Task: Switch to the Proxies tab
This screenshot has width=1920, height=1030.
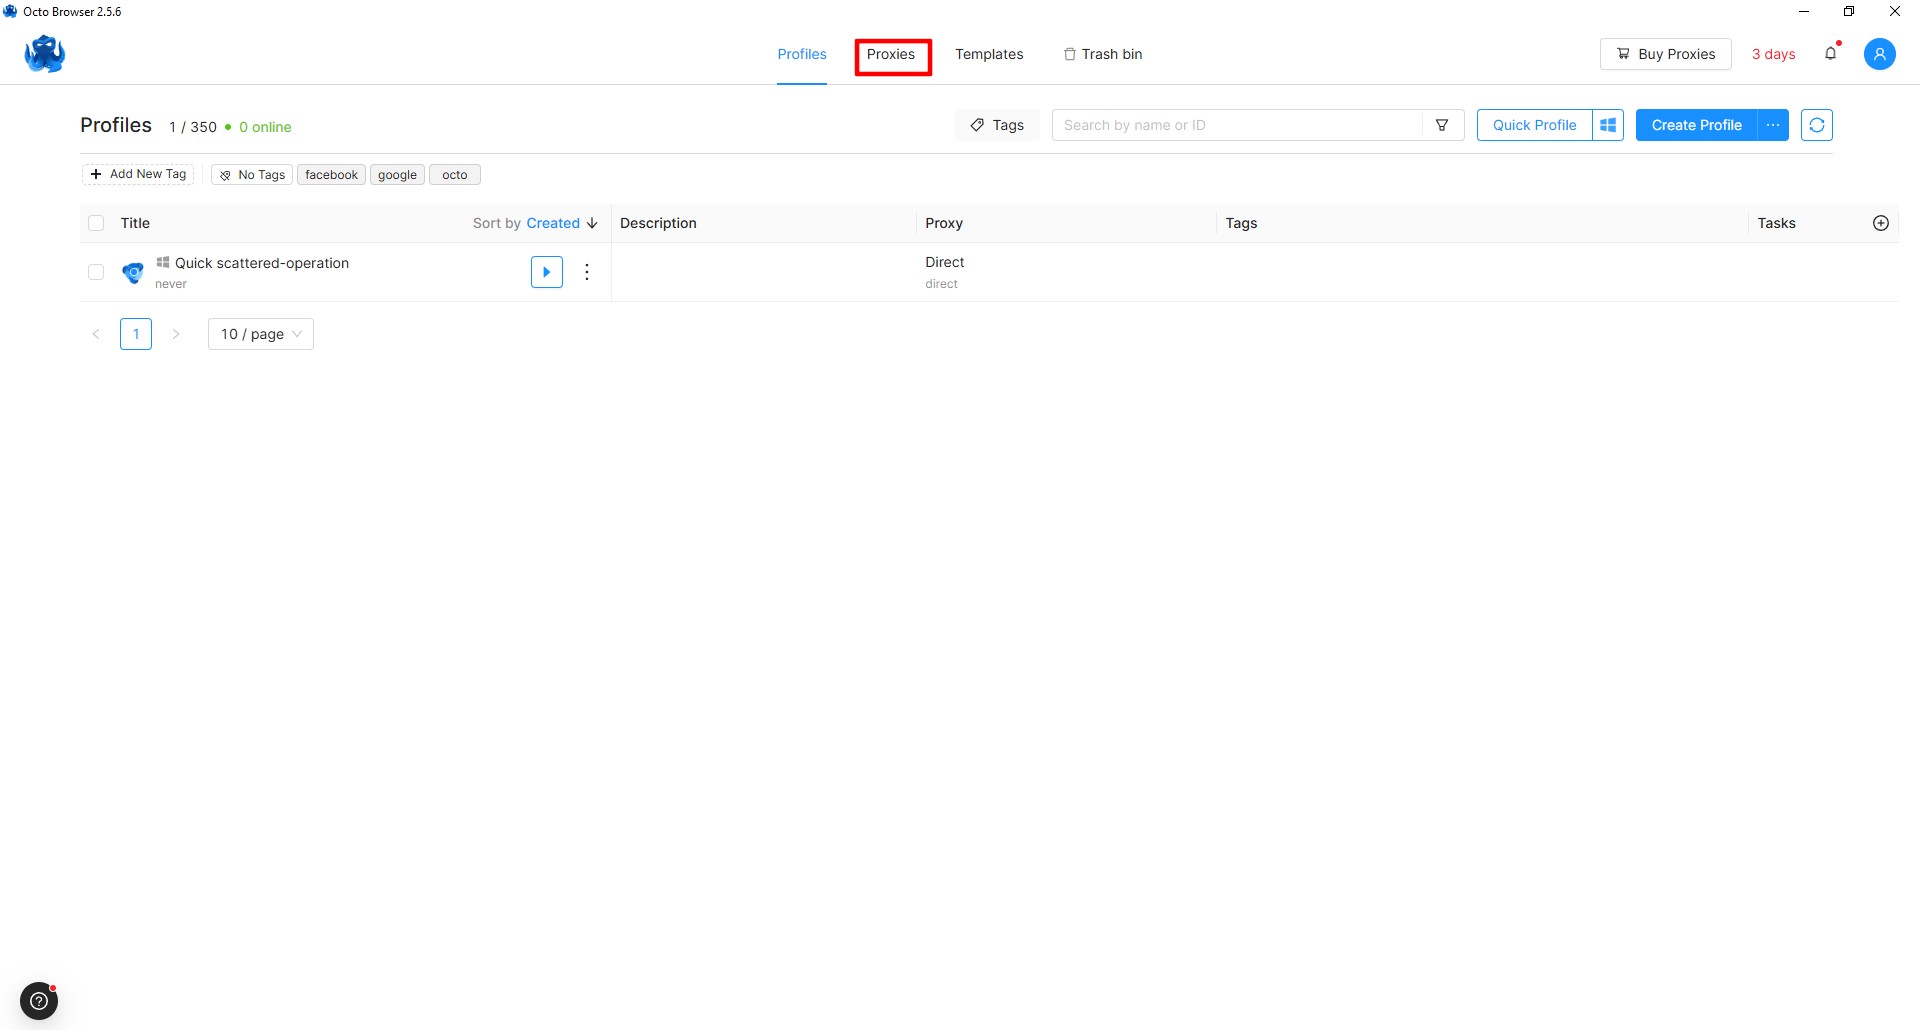Action: click(x=891, y=55)
